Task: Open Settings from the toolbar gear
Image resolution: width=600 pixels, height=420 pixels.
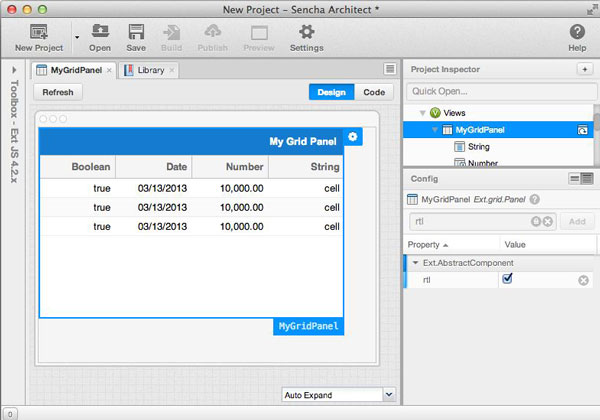Action: click(306, 33)
